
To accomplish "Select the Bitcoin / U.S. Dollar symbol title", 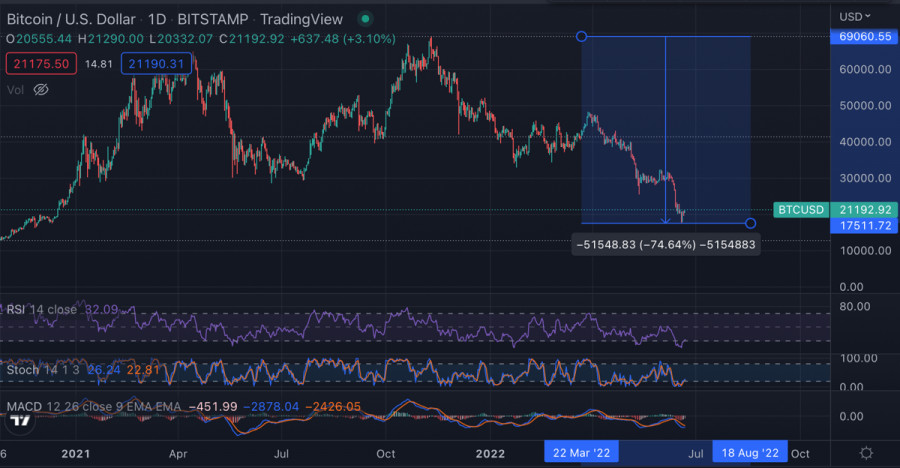I will tap(71, 20).
